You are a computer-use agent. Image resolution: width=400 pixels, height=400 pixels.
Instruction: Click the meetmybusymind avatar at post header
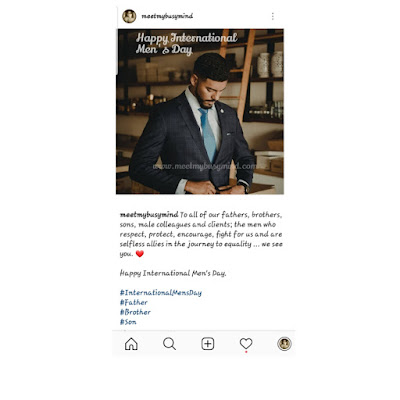pos(129,16)
